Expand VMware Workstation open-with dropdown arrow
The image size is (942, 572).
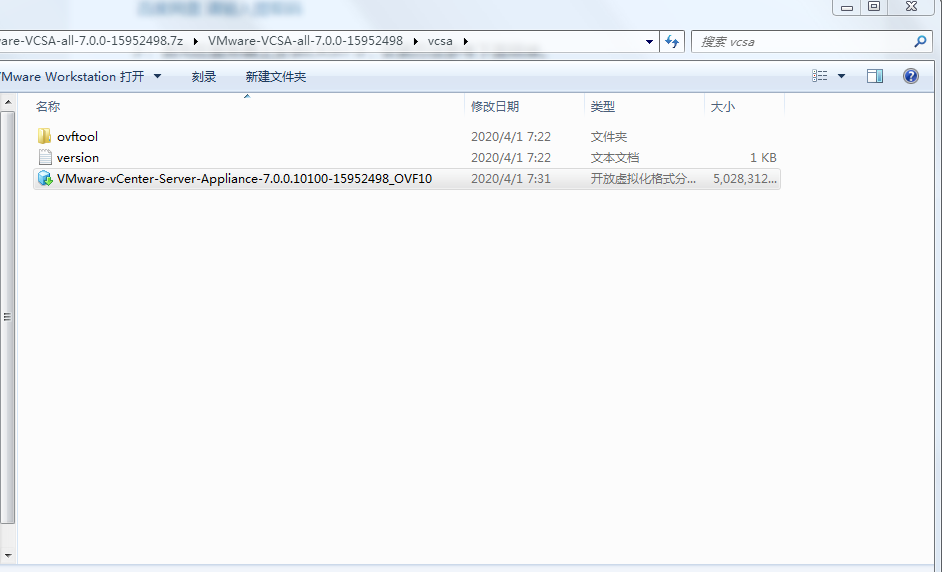[157, 76]
